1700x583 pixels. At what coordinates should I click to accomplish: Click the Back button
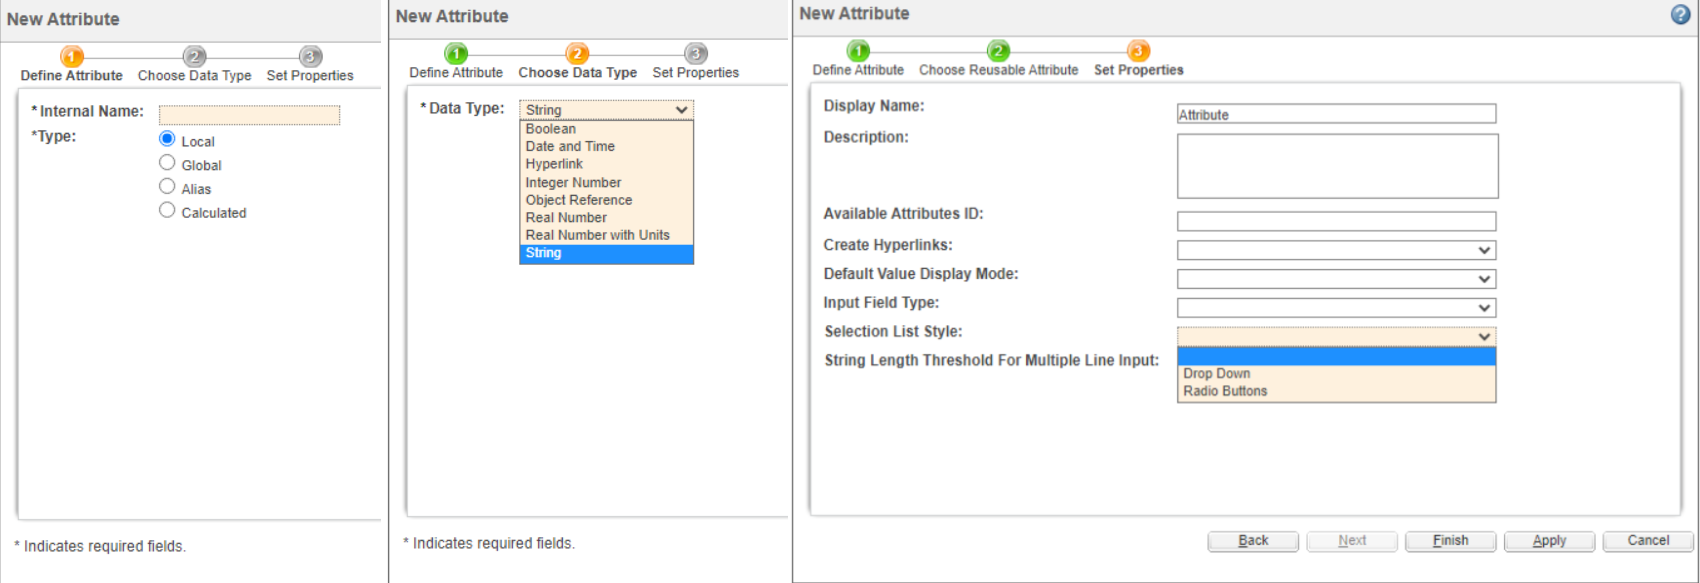[x=1253, y=541]
